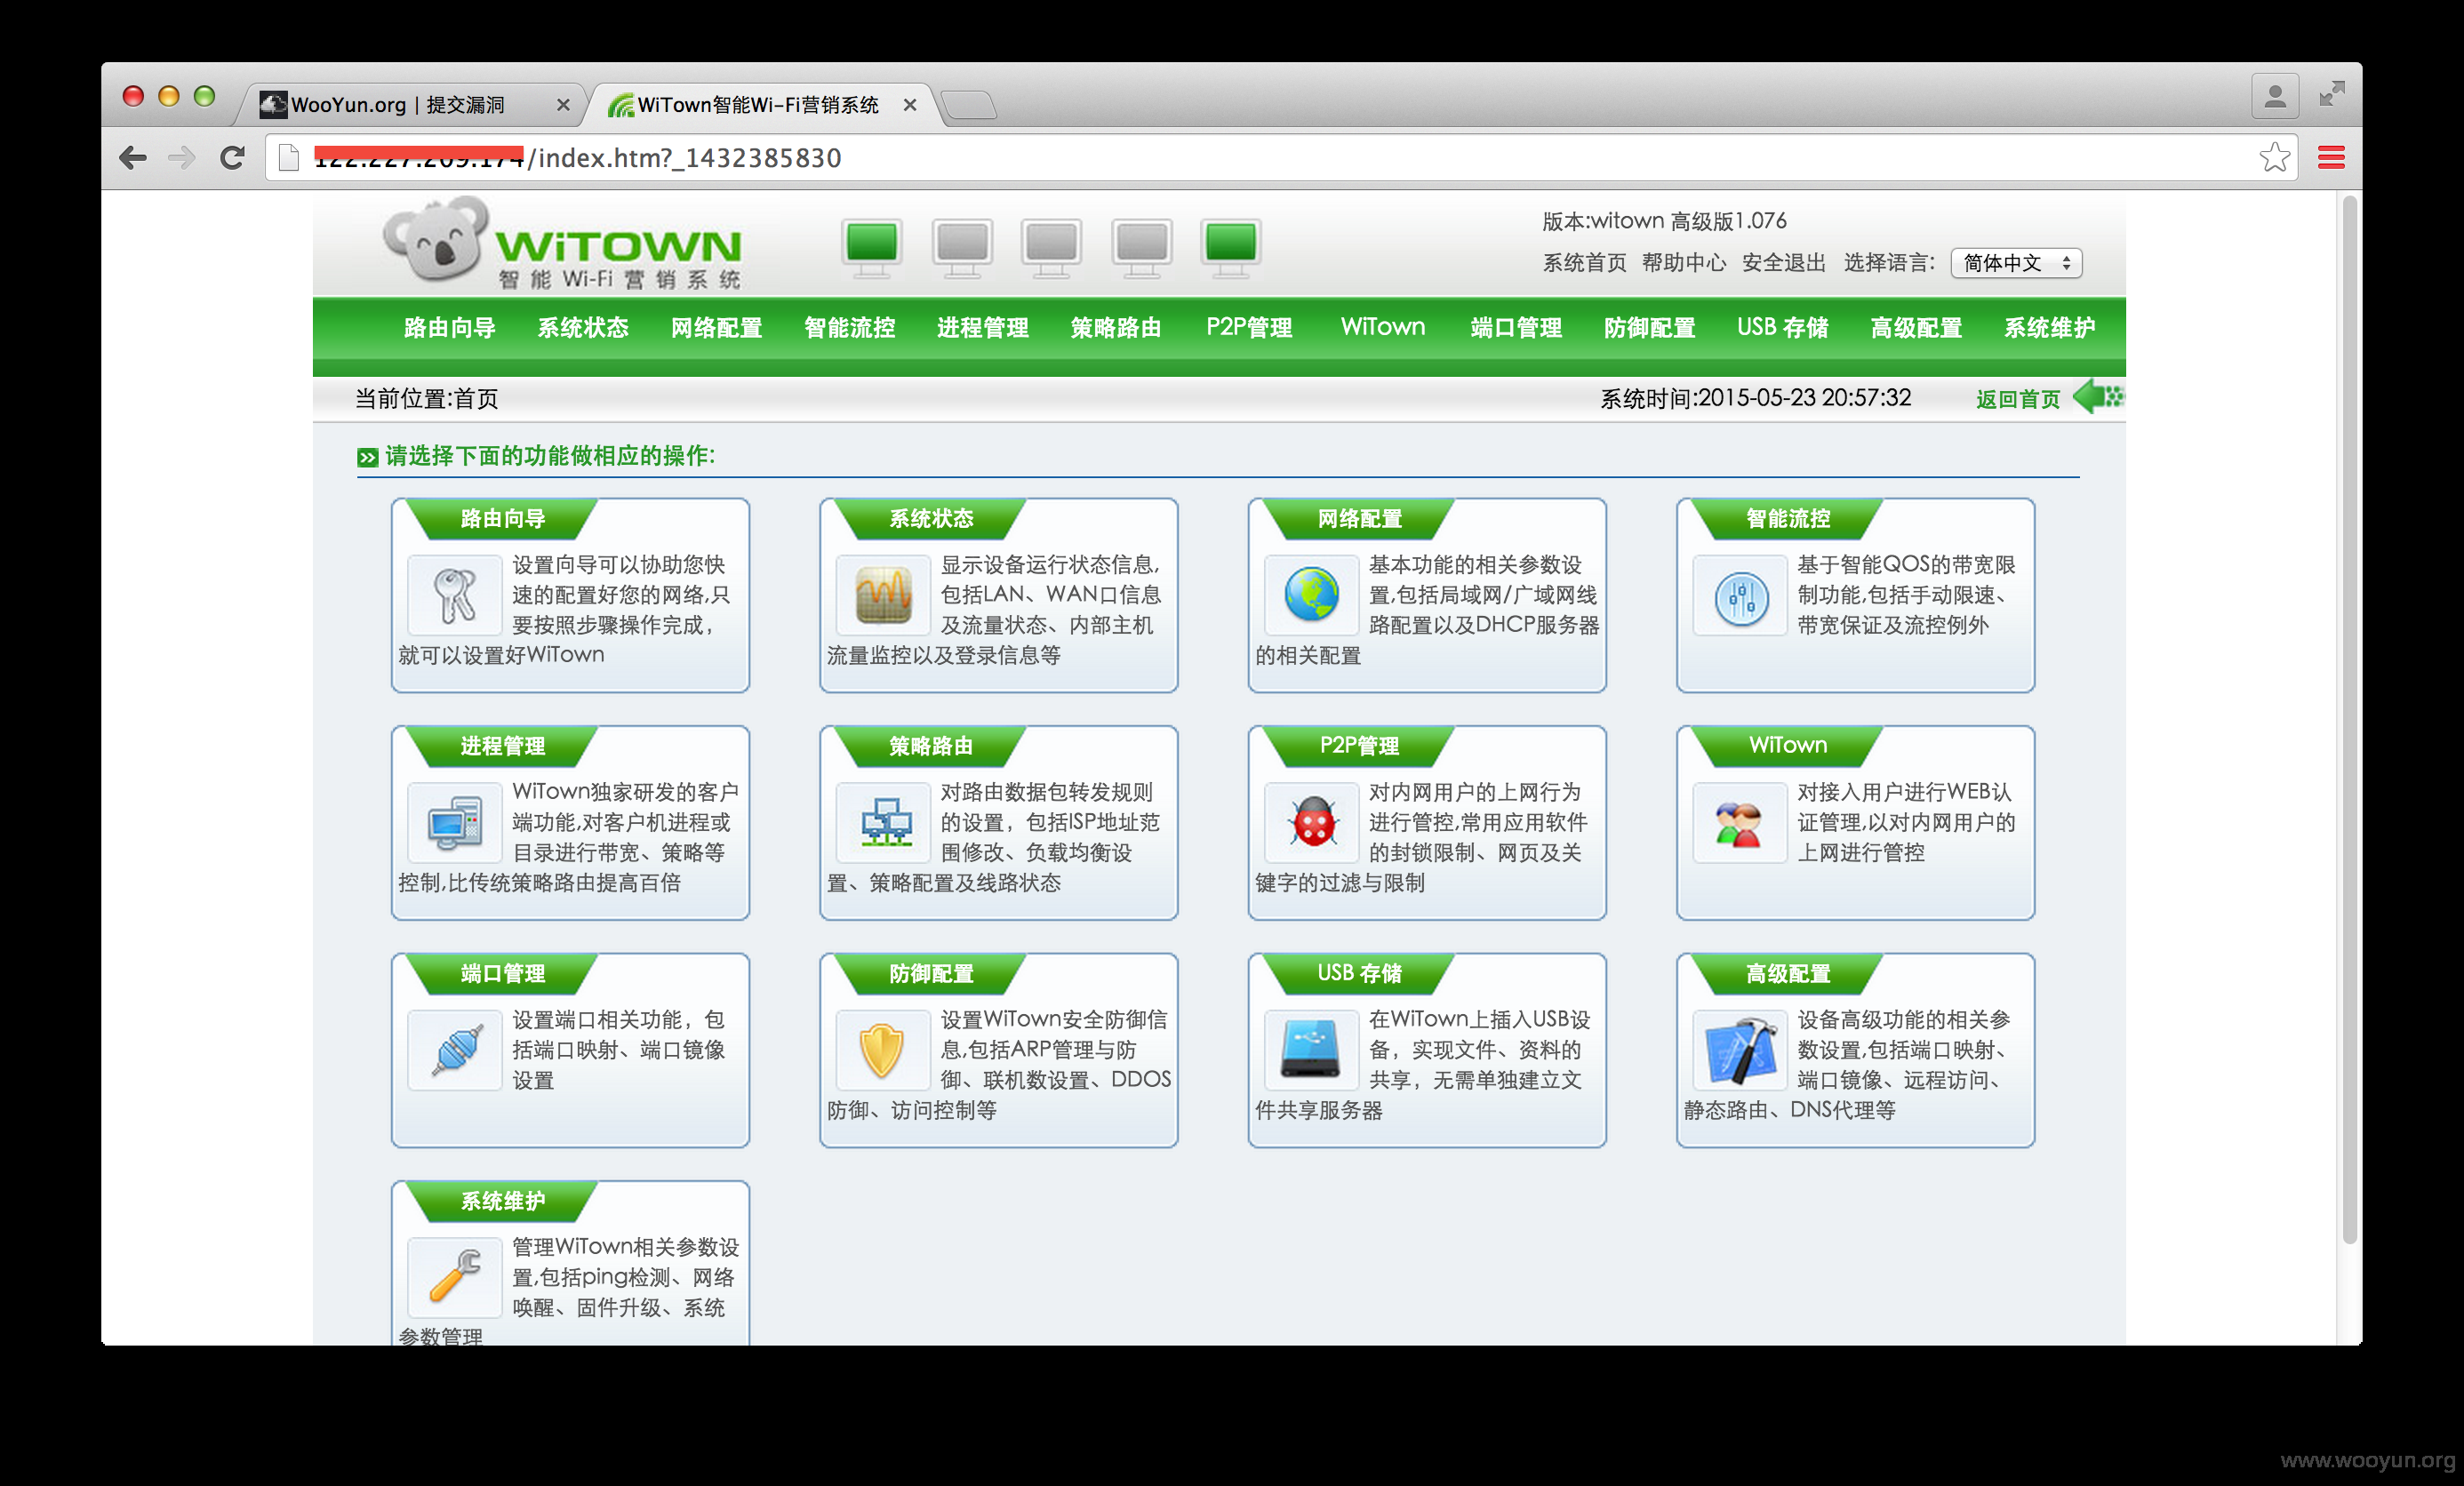This screenshot has height=1486, width=2464.
Task: Click the first green port monitor icon
Action: click(x=872, y=248)
